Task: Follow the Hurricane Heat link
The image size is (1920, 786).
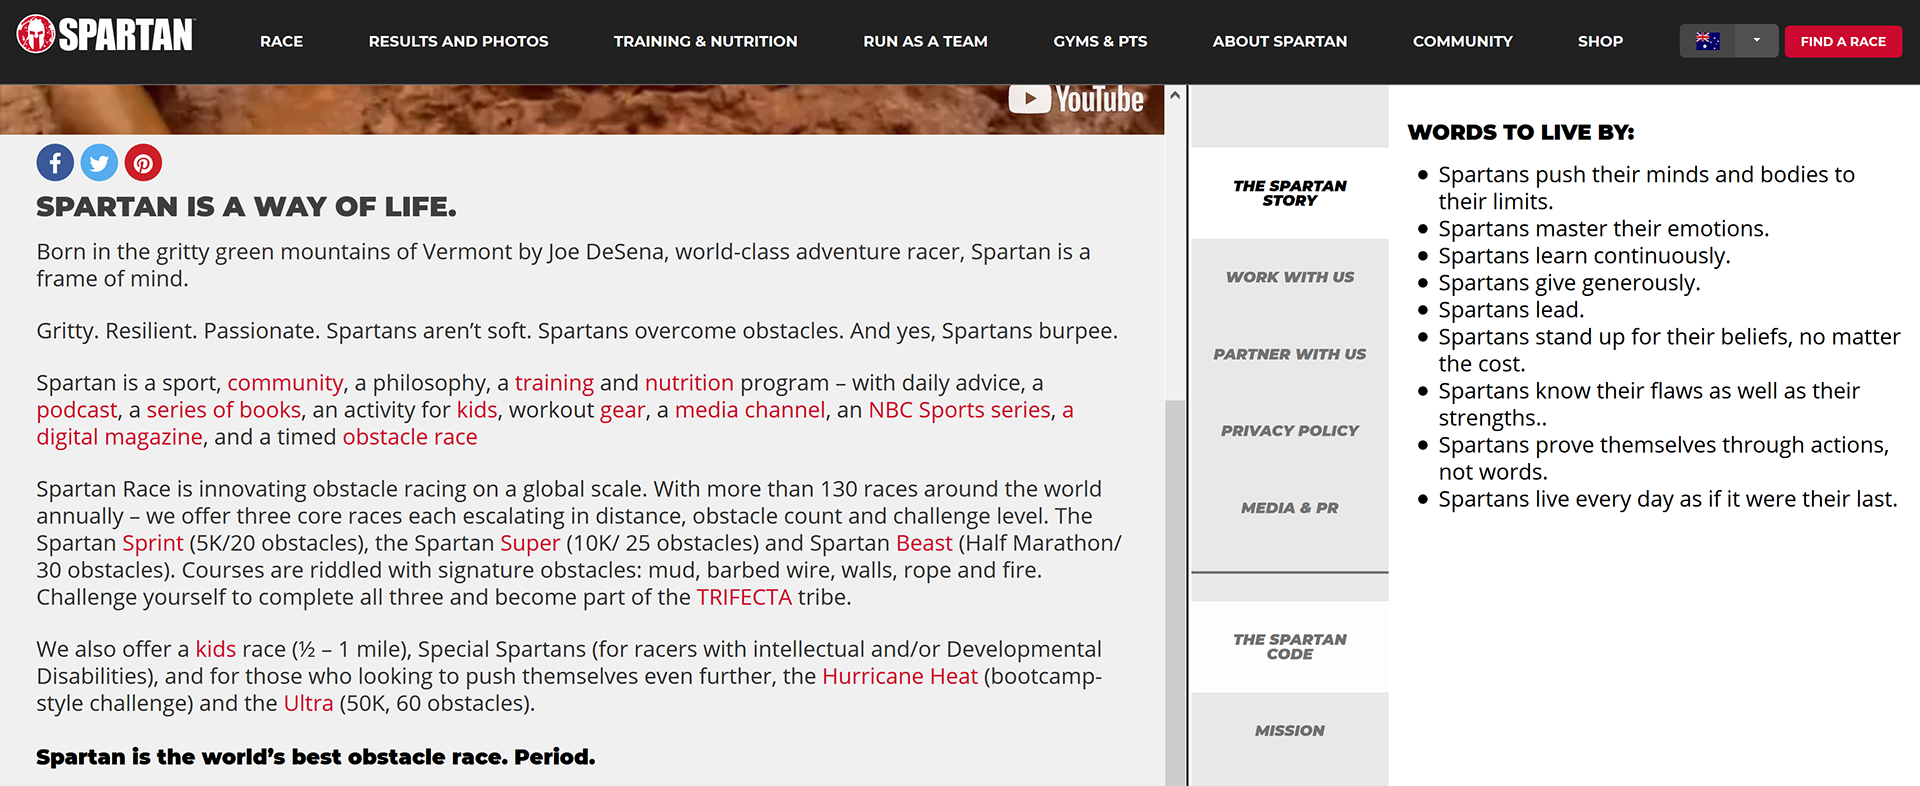Action: pyautogui.click(x=900, y=676)
